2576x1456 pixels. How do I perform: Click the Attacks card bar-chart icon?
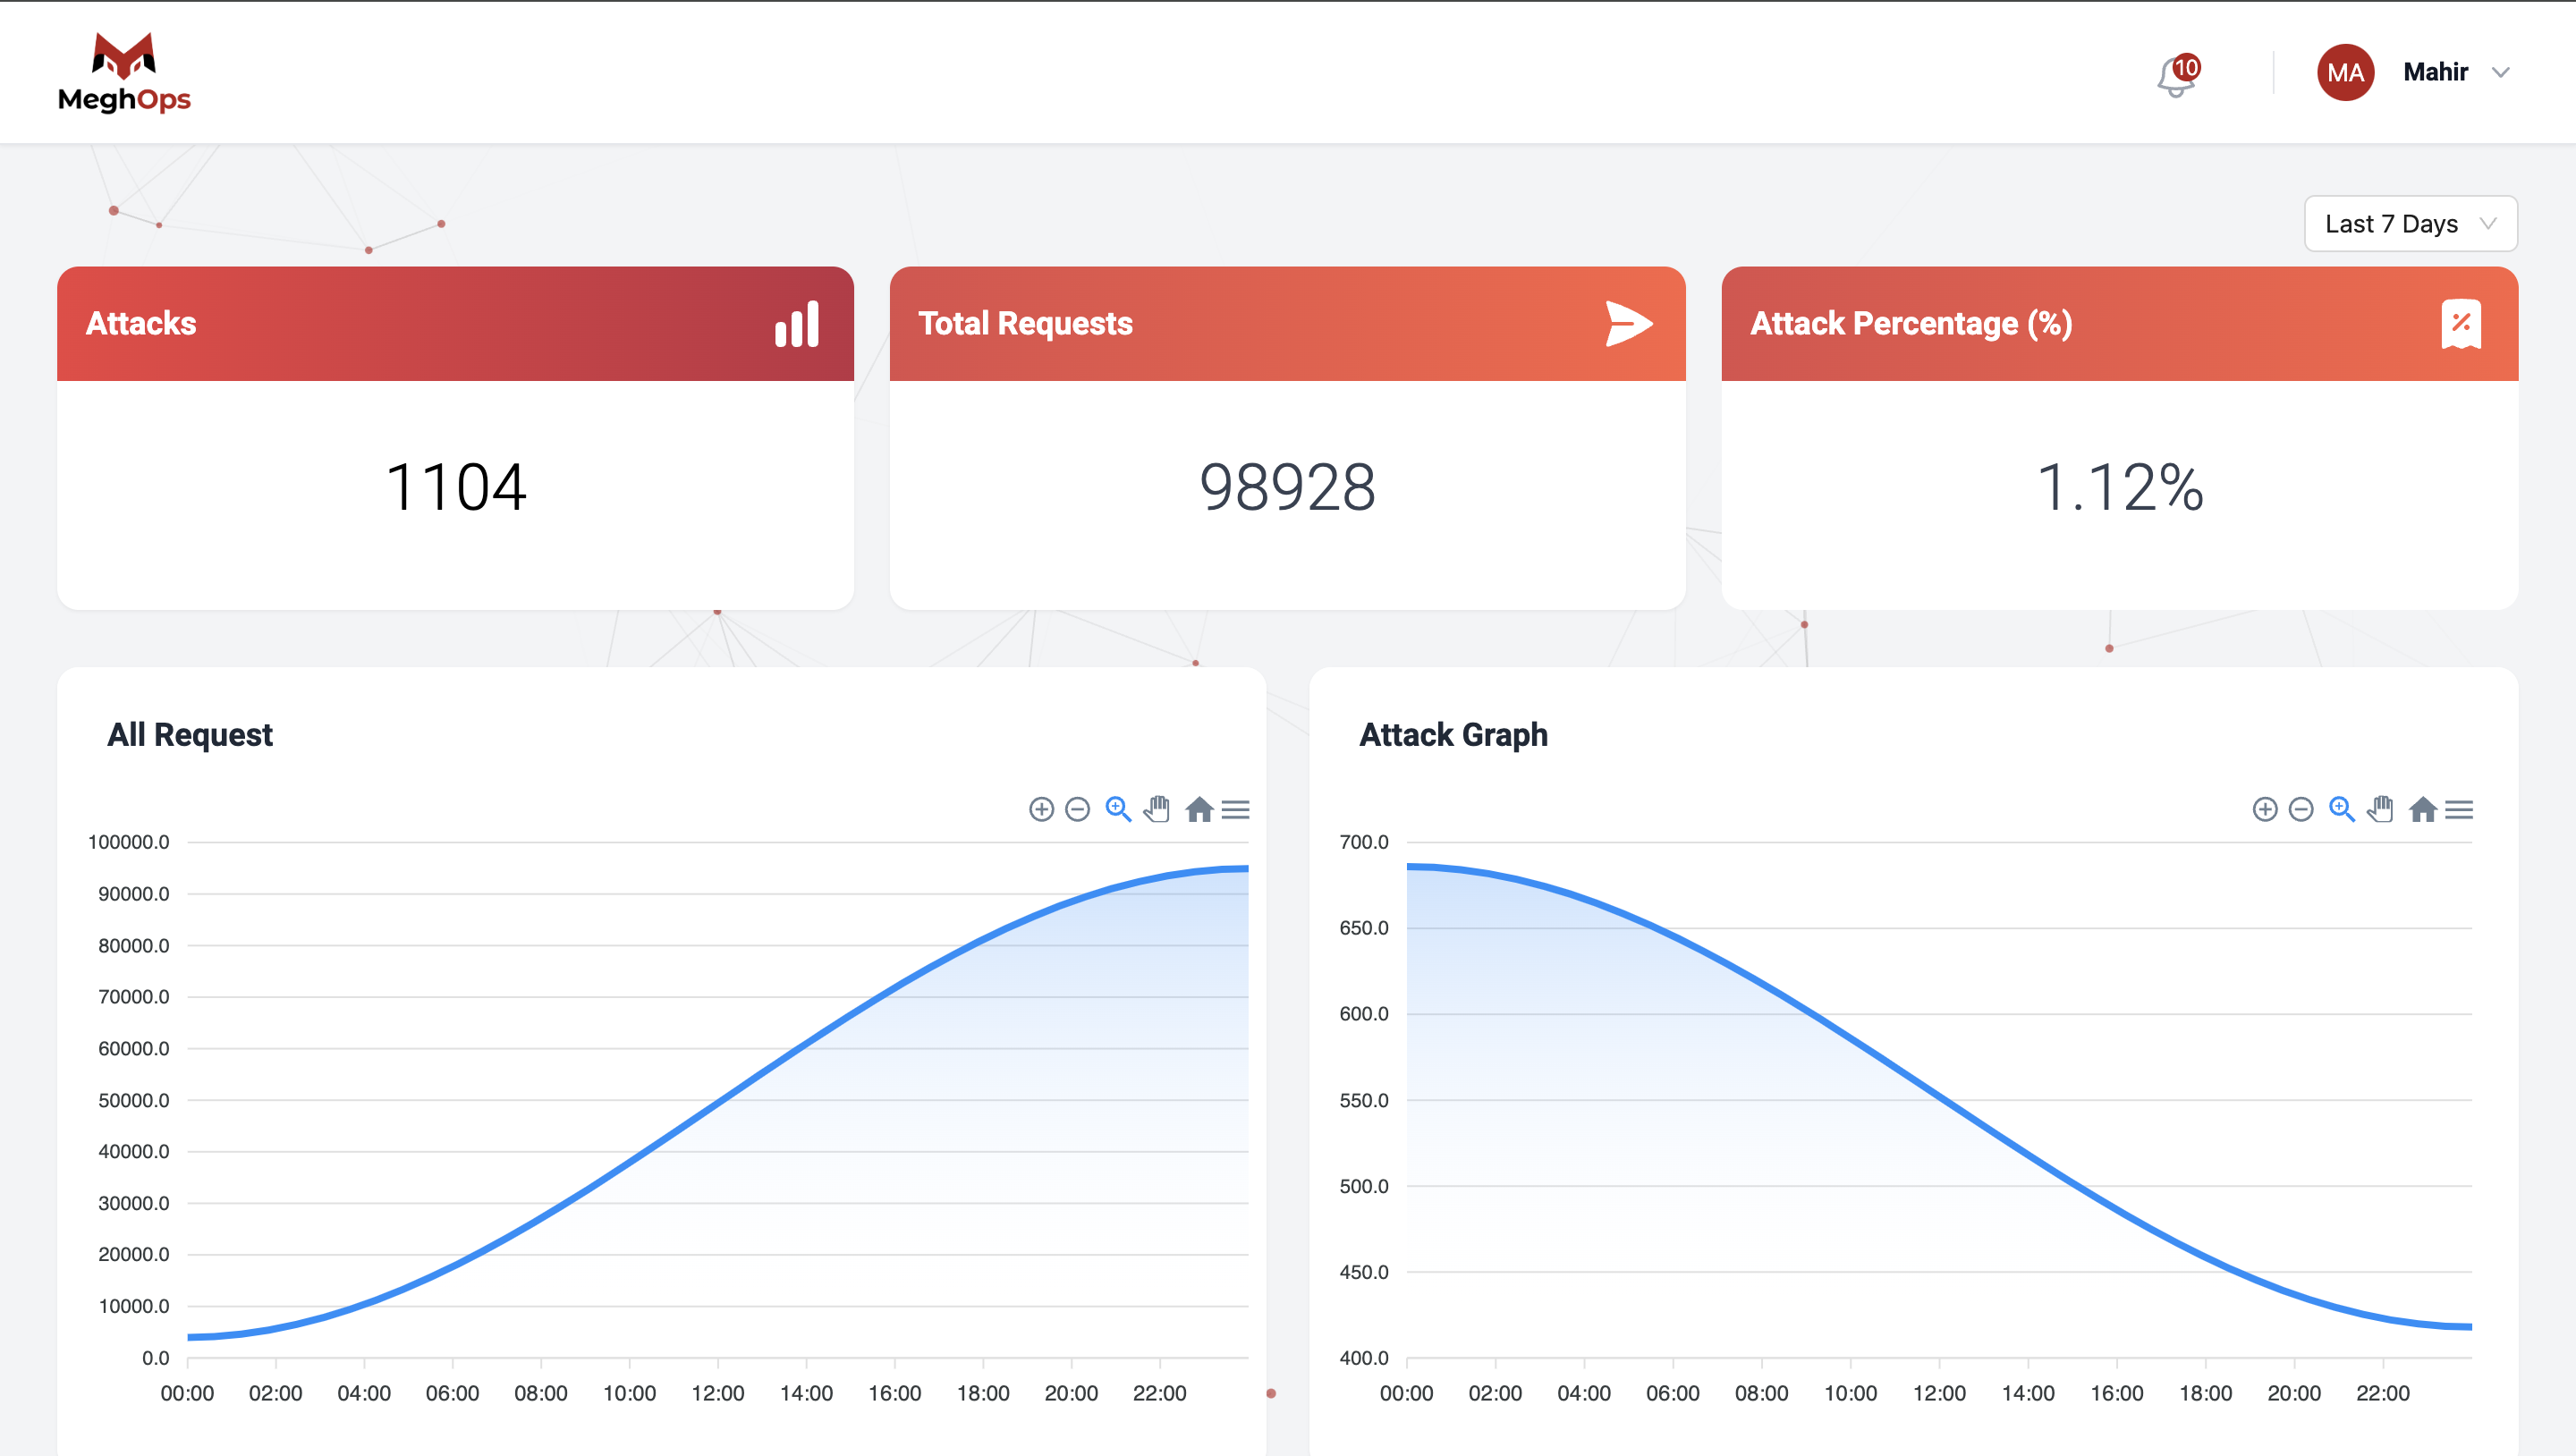pyautogui.click(x=797, y=324)
